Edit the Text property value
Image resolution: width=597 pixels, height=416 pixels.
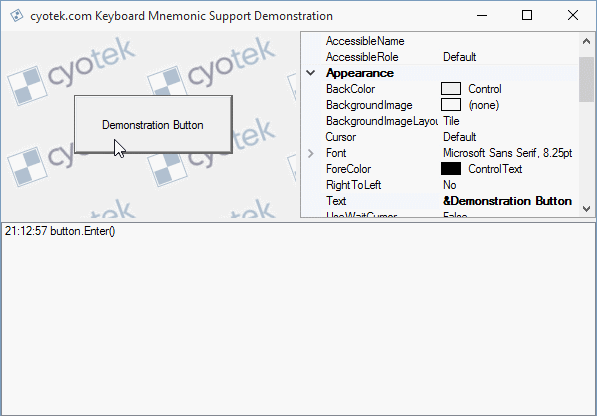click(x=509, y=201)
